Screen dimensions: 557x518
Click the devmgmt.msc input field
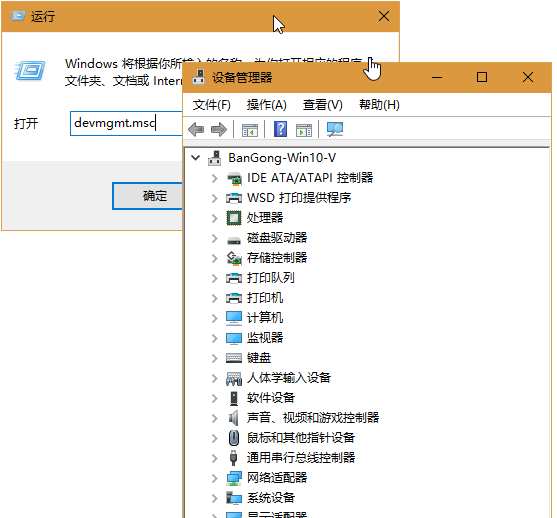click(x=126, y=123)
